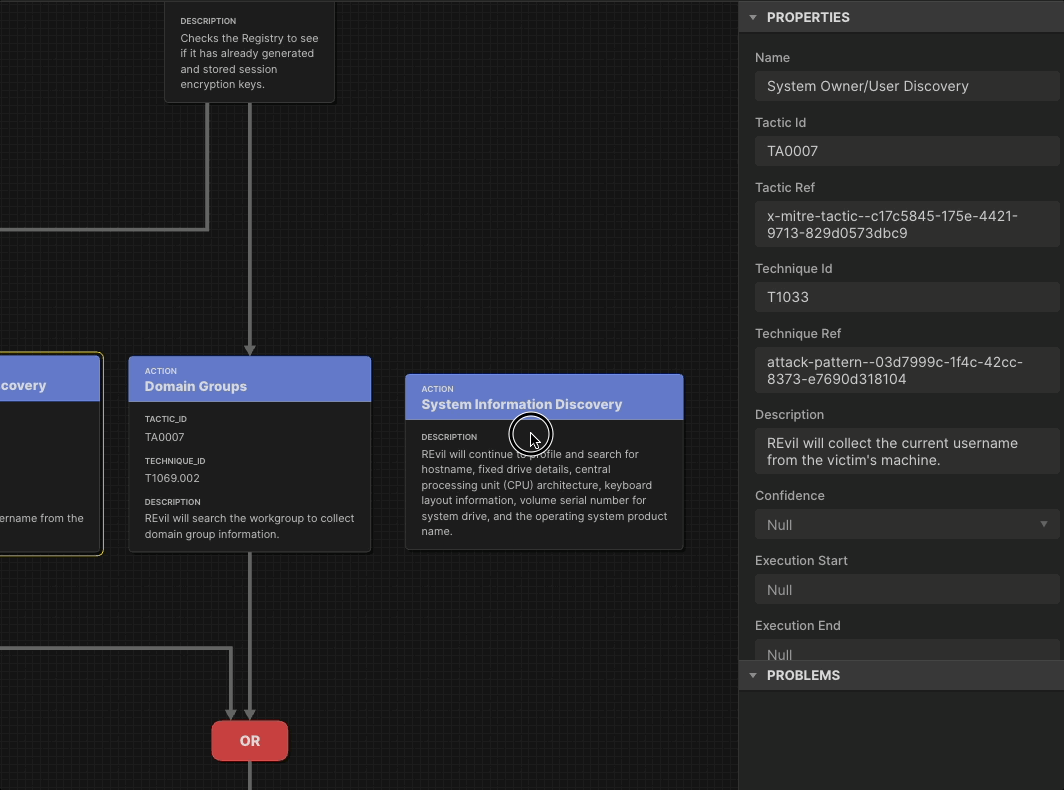Image resolution: width=1064 pixels, height=790 pixels.
Task: Click the Technique Ref attack-pattern field
Action: 907,370
